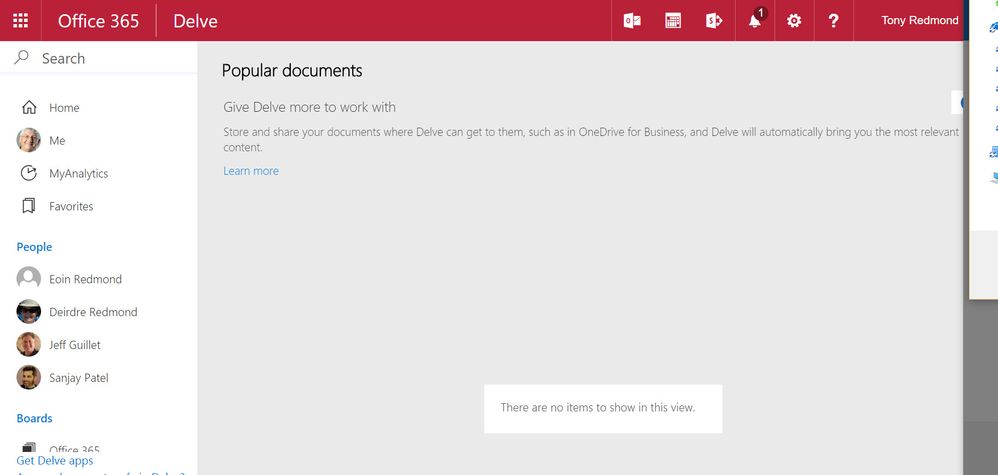Open the Settings gear
Viewport: 998px width, 475px height.
[794, 21]
